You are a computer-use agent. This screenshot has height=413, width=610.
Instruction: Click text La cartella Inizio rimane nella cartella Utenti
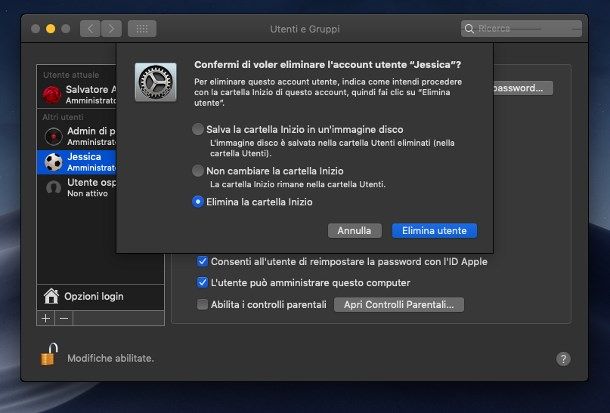(298, 184)
